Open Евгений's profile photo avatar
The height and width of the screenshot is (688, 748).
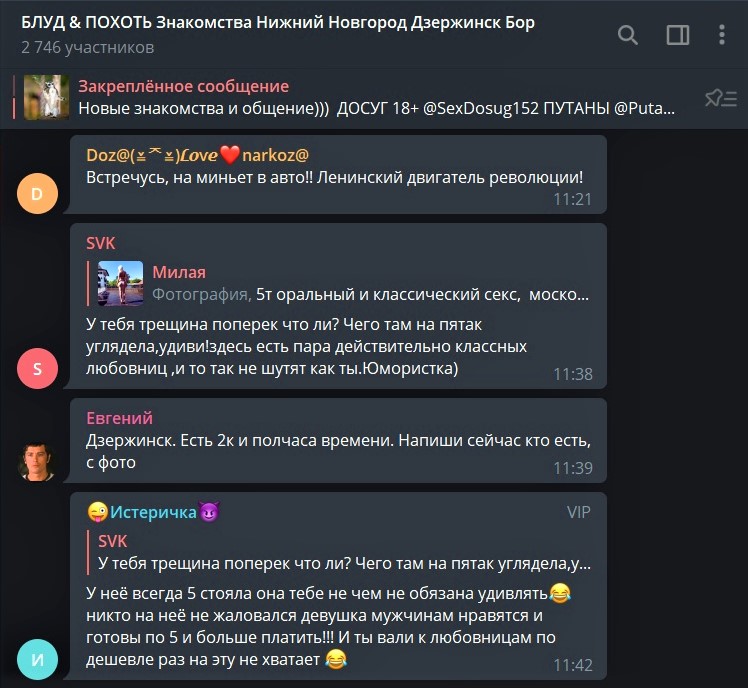point(37,462)
